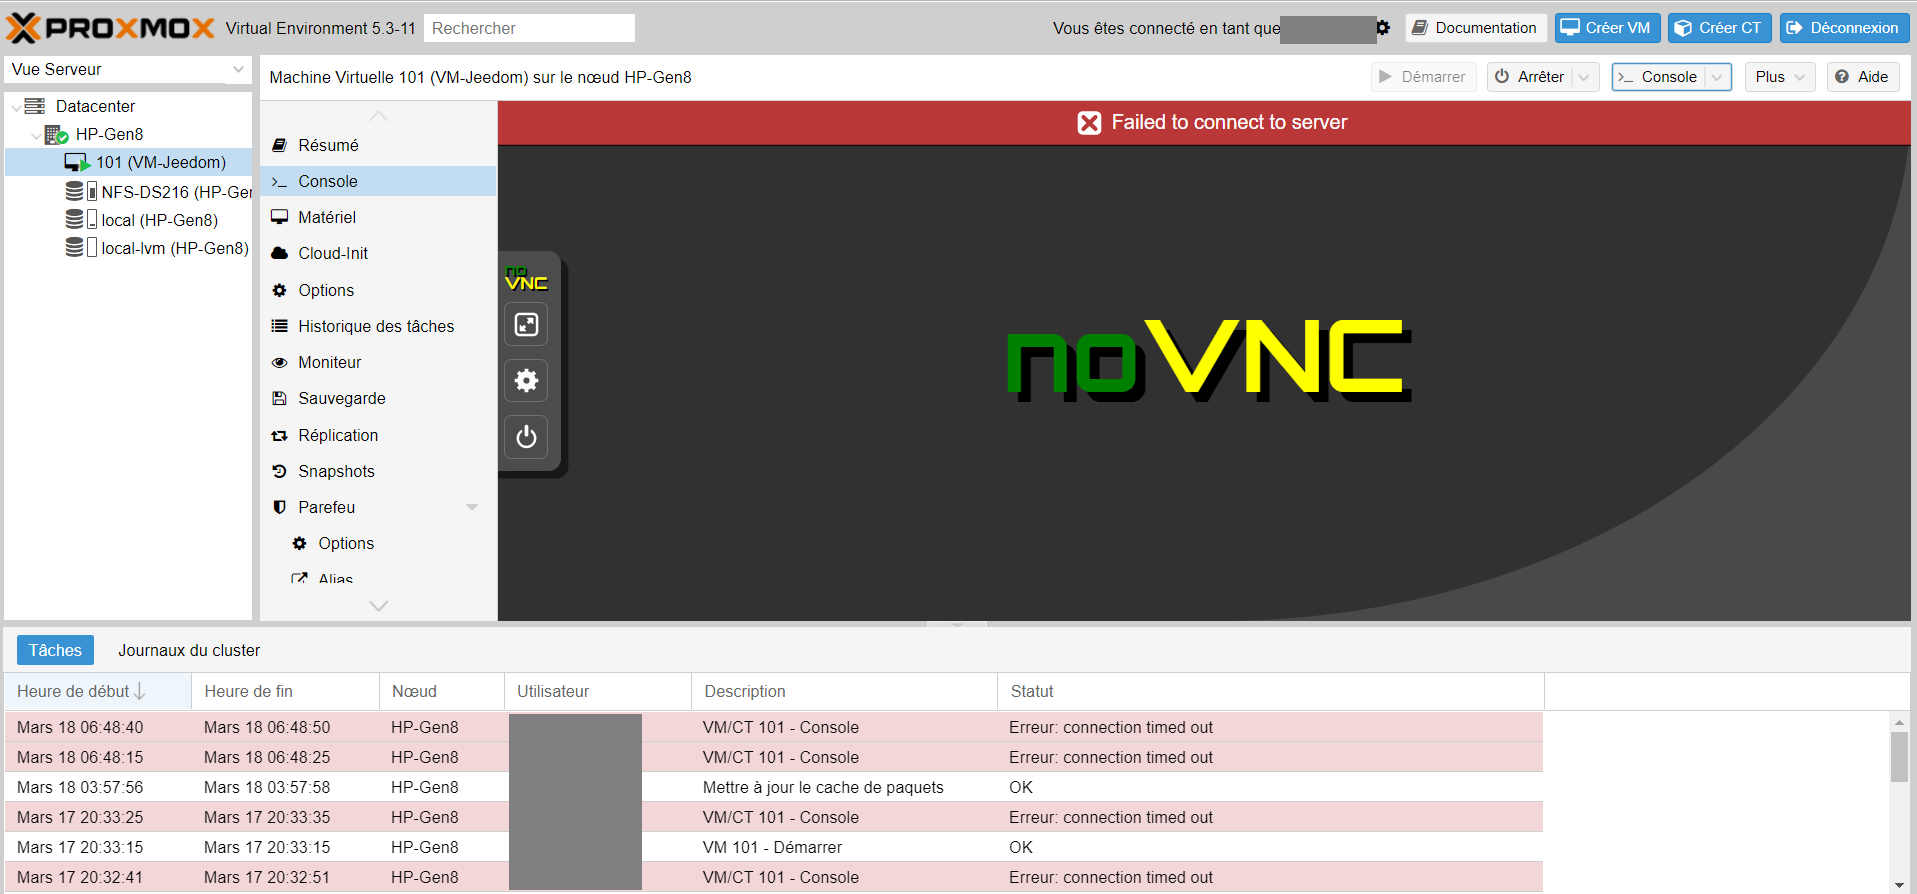This screenshot has height=894, width=1917.
Task: Sort by Heure de début column
Action: coord(98,691)
